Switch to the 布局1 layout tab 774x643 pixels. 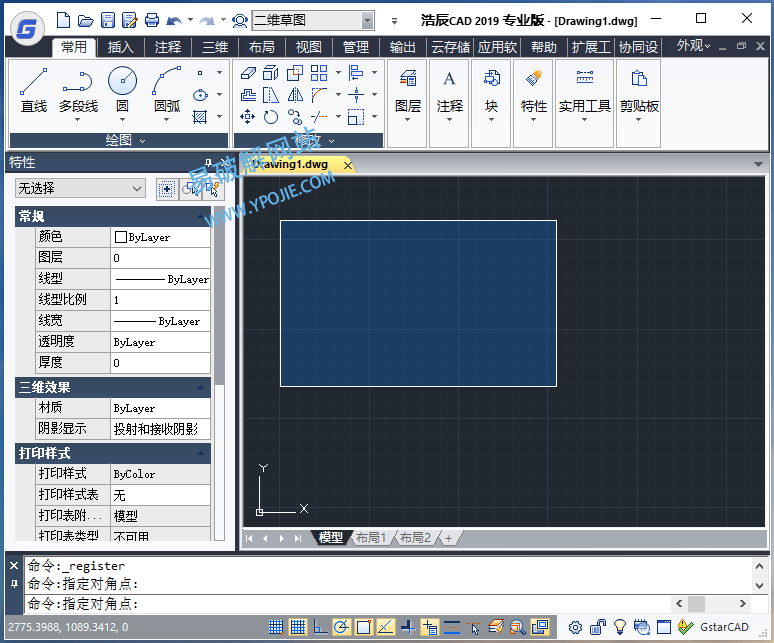[x=371, y=538]
